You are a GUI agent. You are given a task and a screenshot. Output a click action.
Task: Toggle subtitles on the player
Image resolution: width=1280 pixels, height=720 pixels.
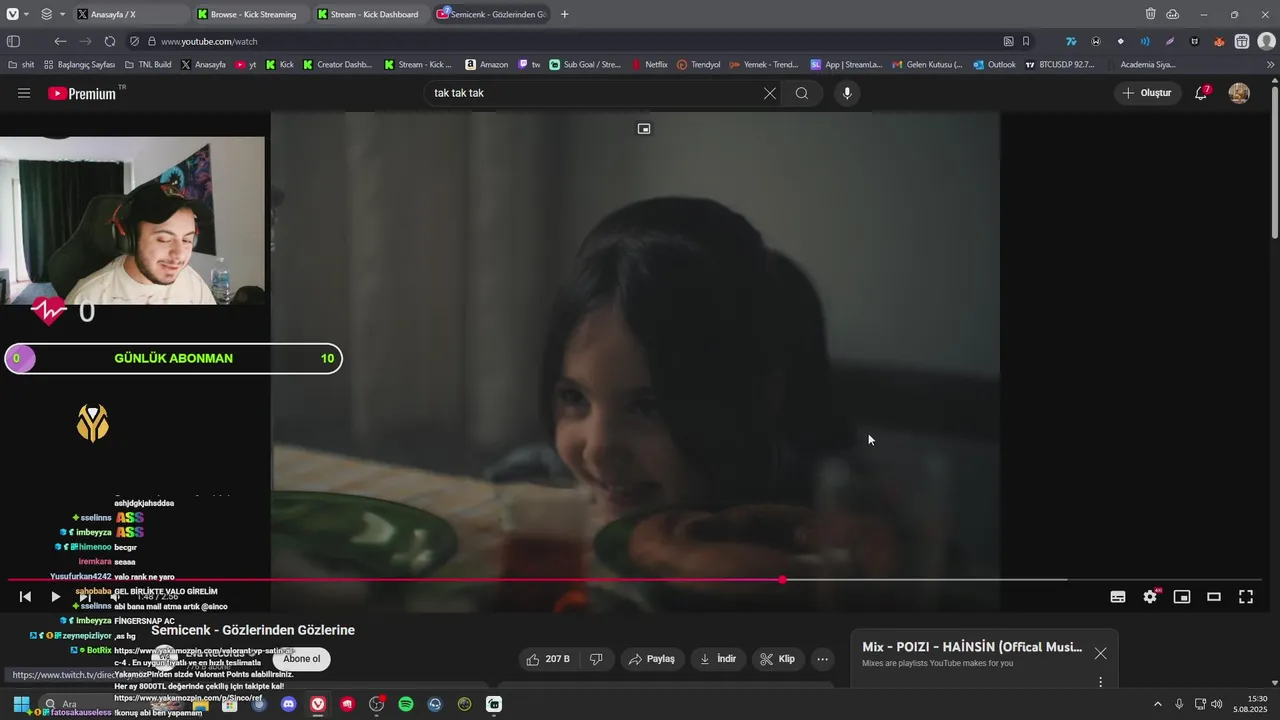tap(1118, 597)
